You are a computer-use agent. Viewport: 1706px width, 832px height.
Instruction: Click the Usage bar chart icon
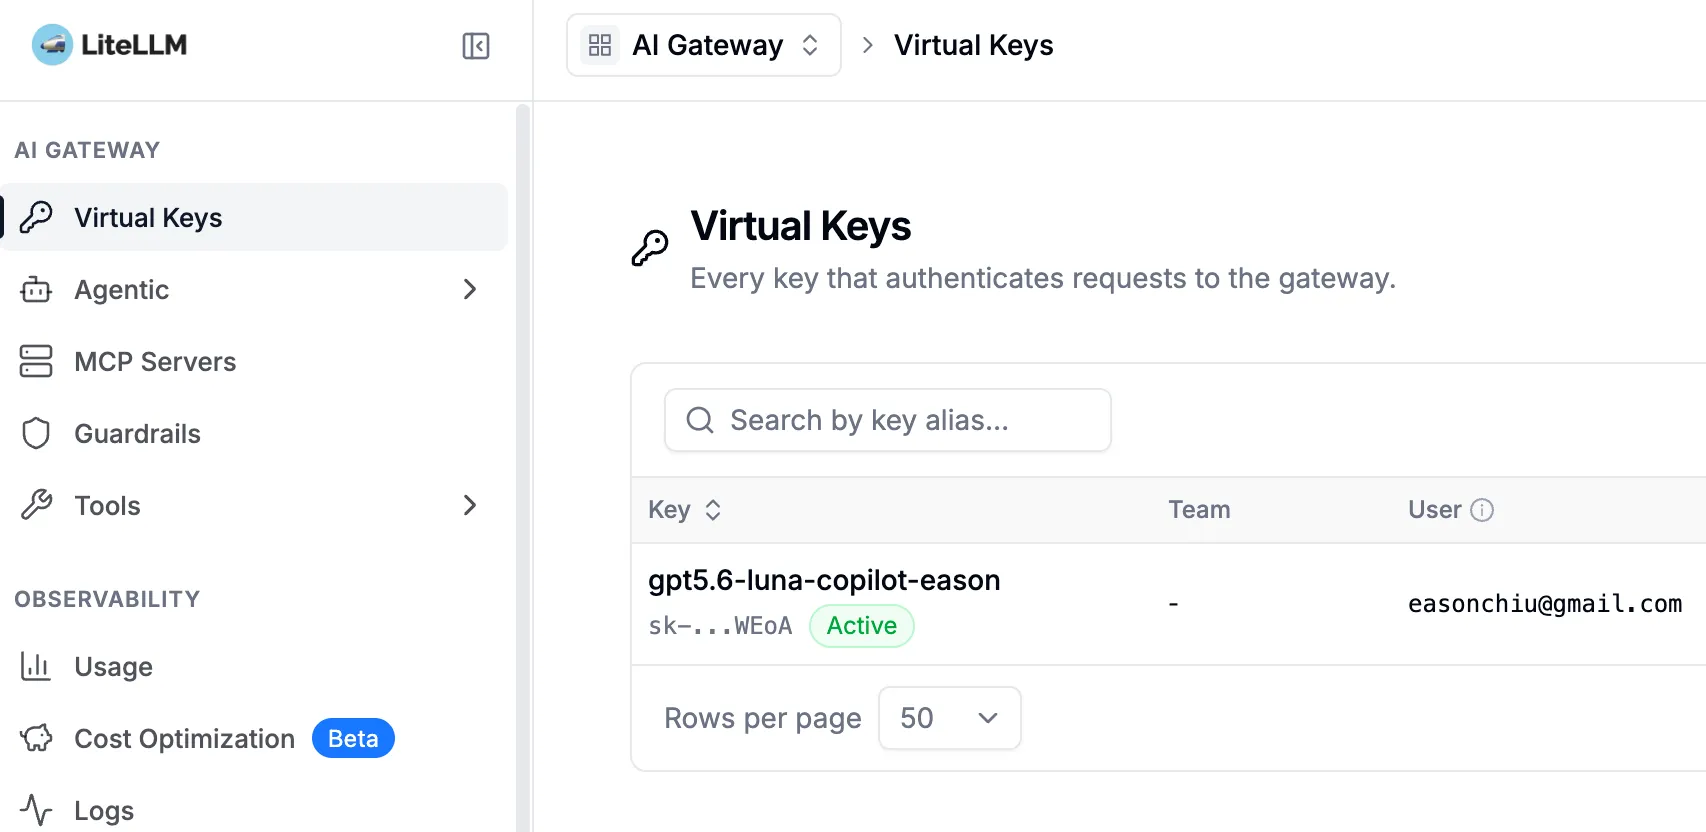click(36, 666)
